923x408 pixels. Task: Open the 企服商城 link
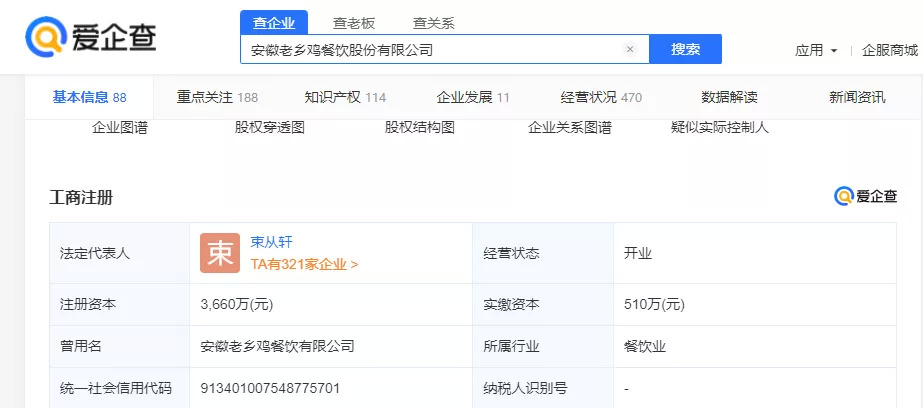(x=889, y=50)
